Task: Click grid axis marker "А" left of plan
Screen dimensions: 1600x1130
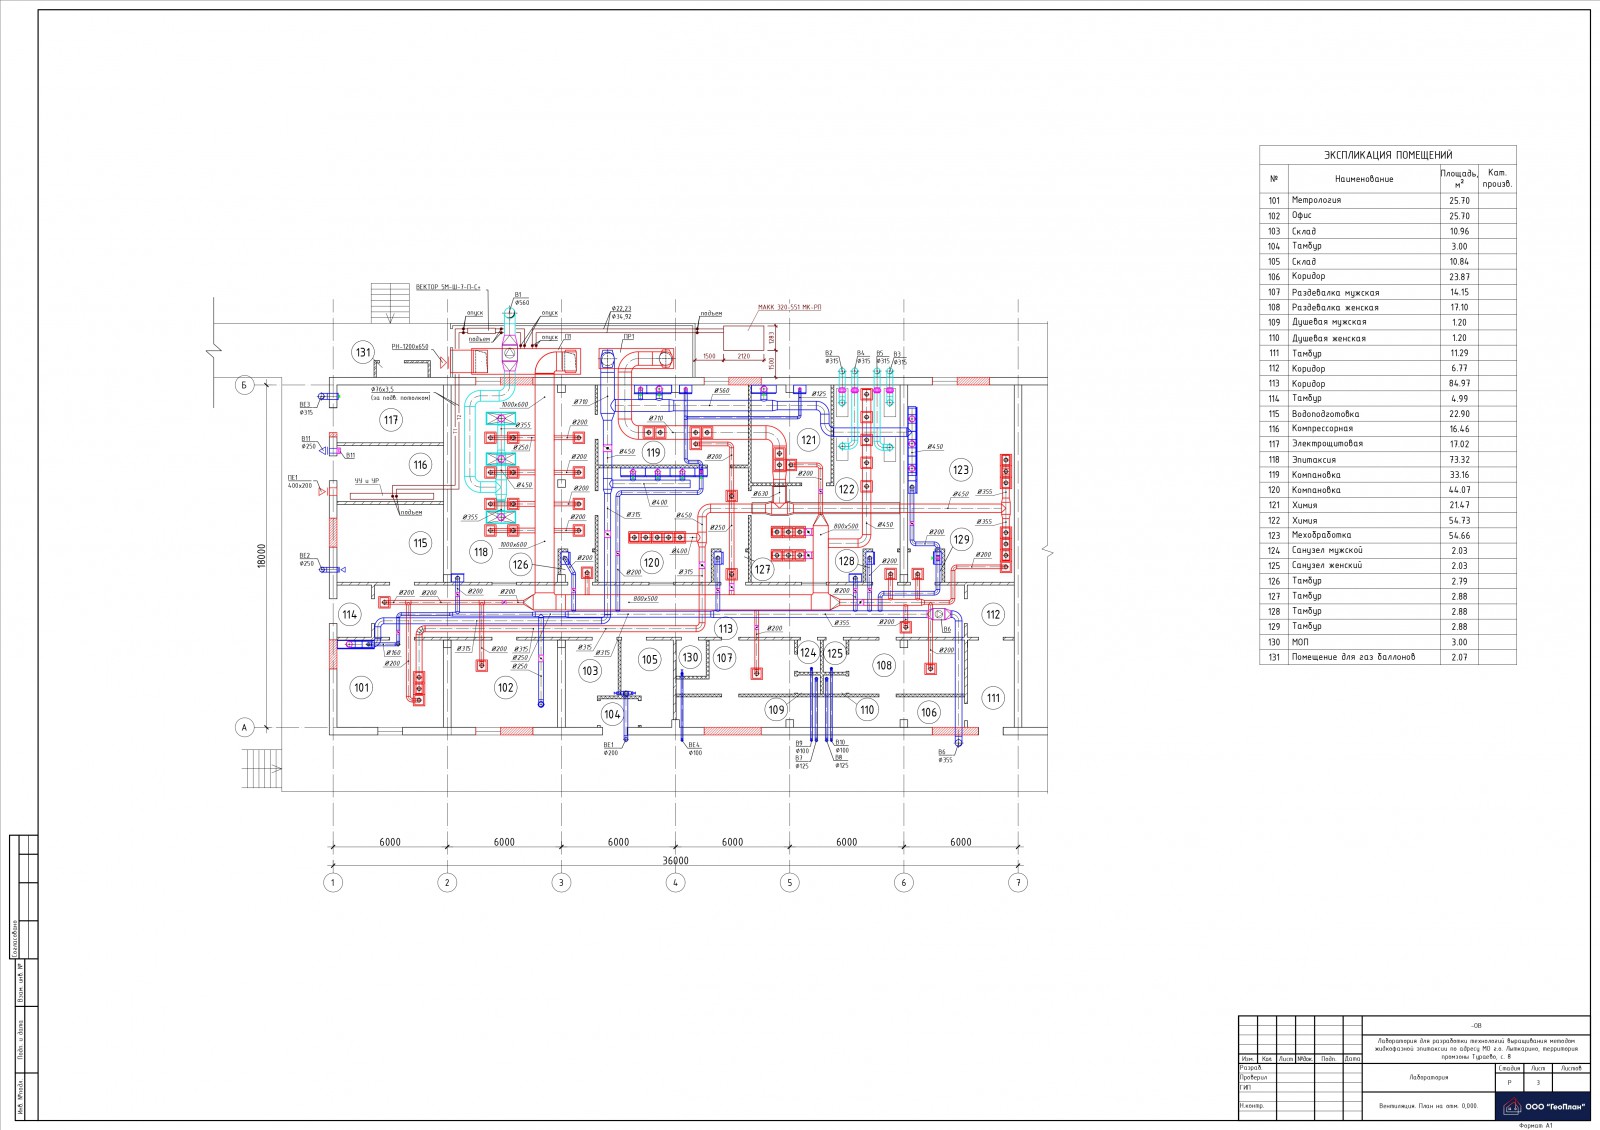Action: (x=243, y=727)
